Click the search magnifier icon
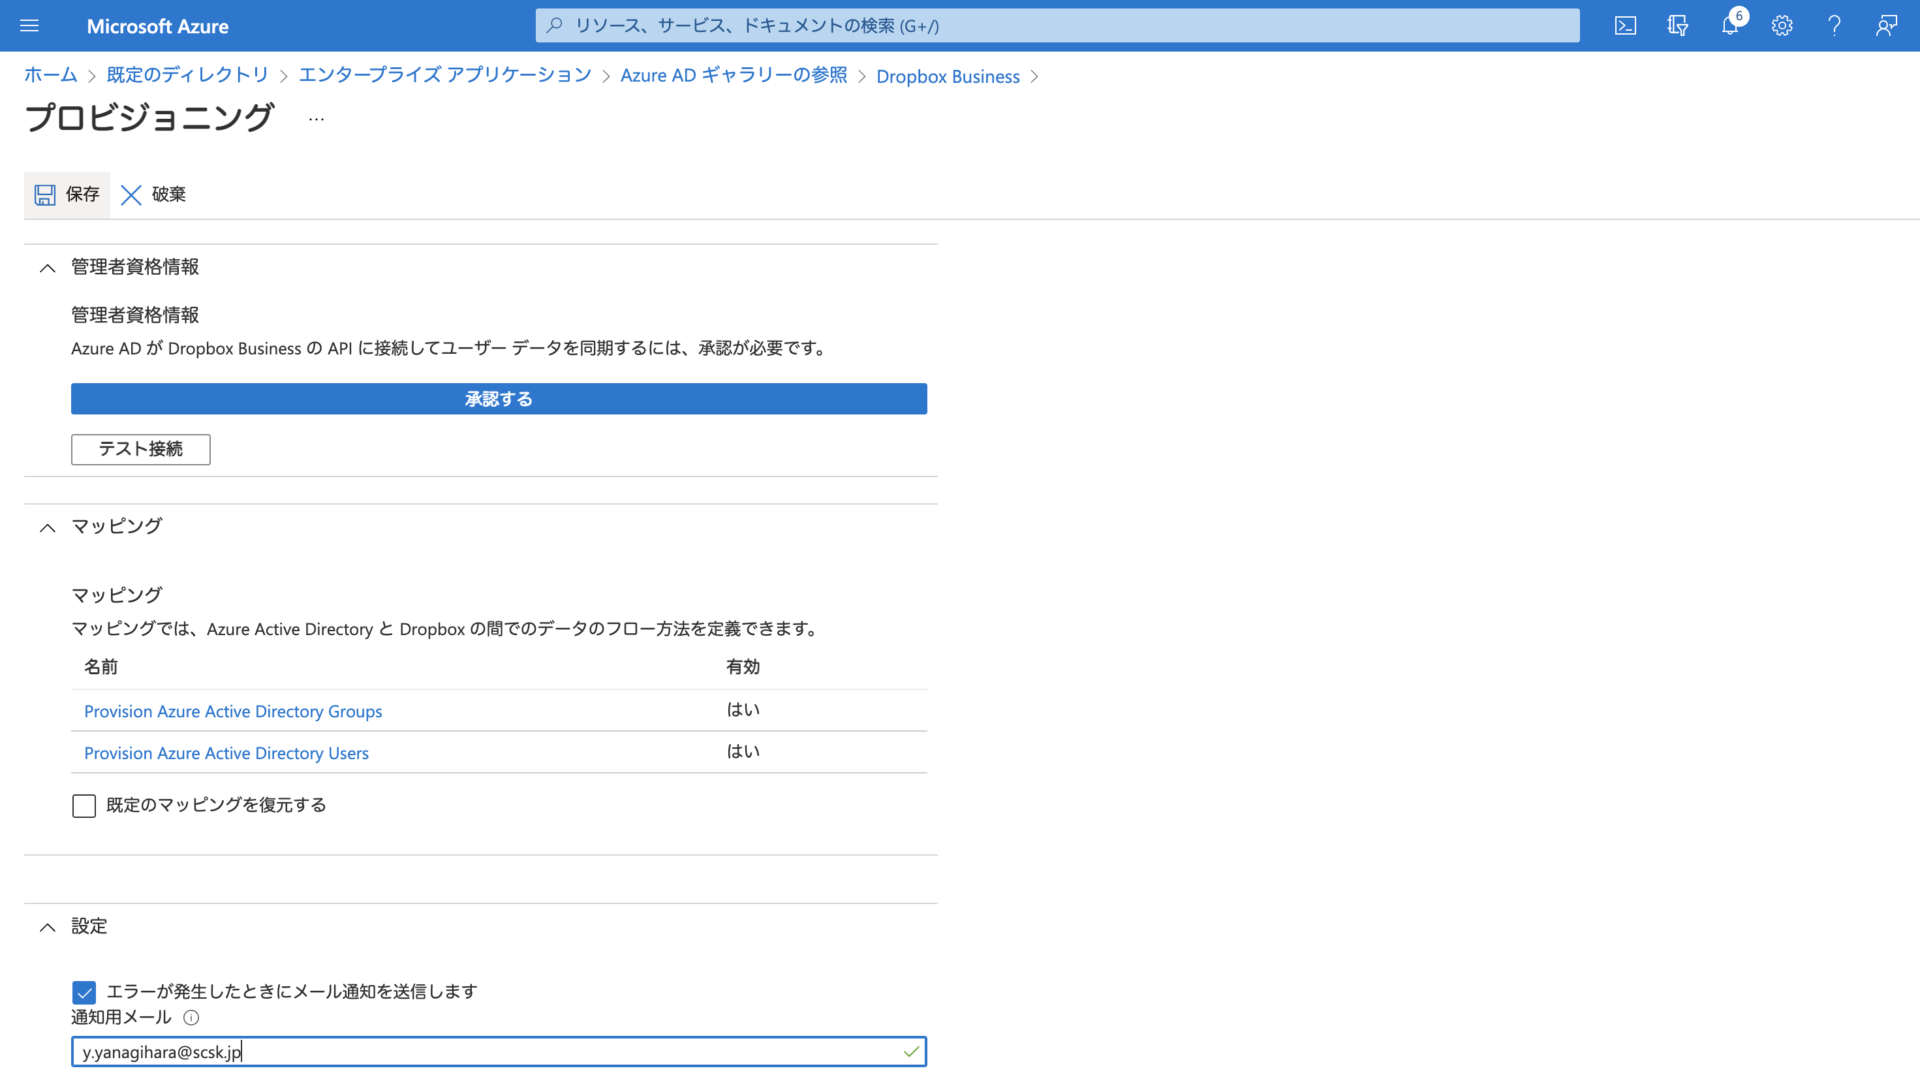 point(555,25)
